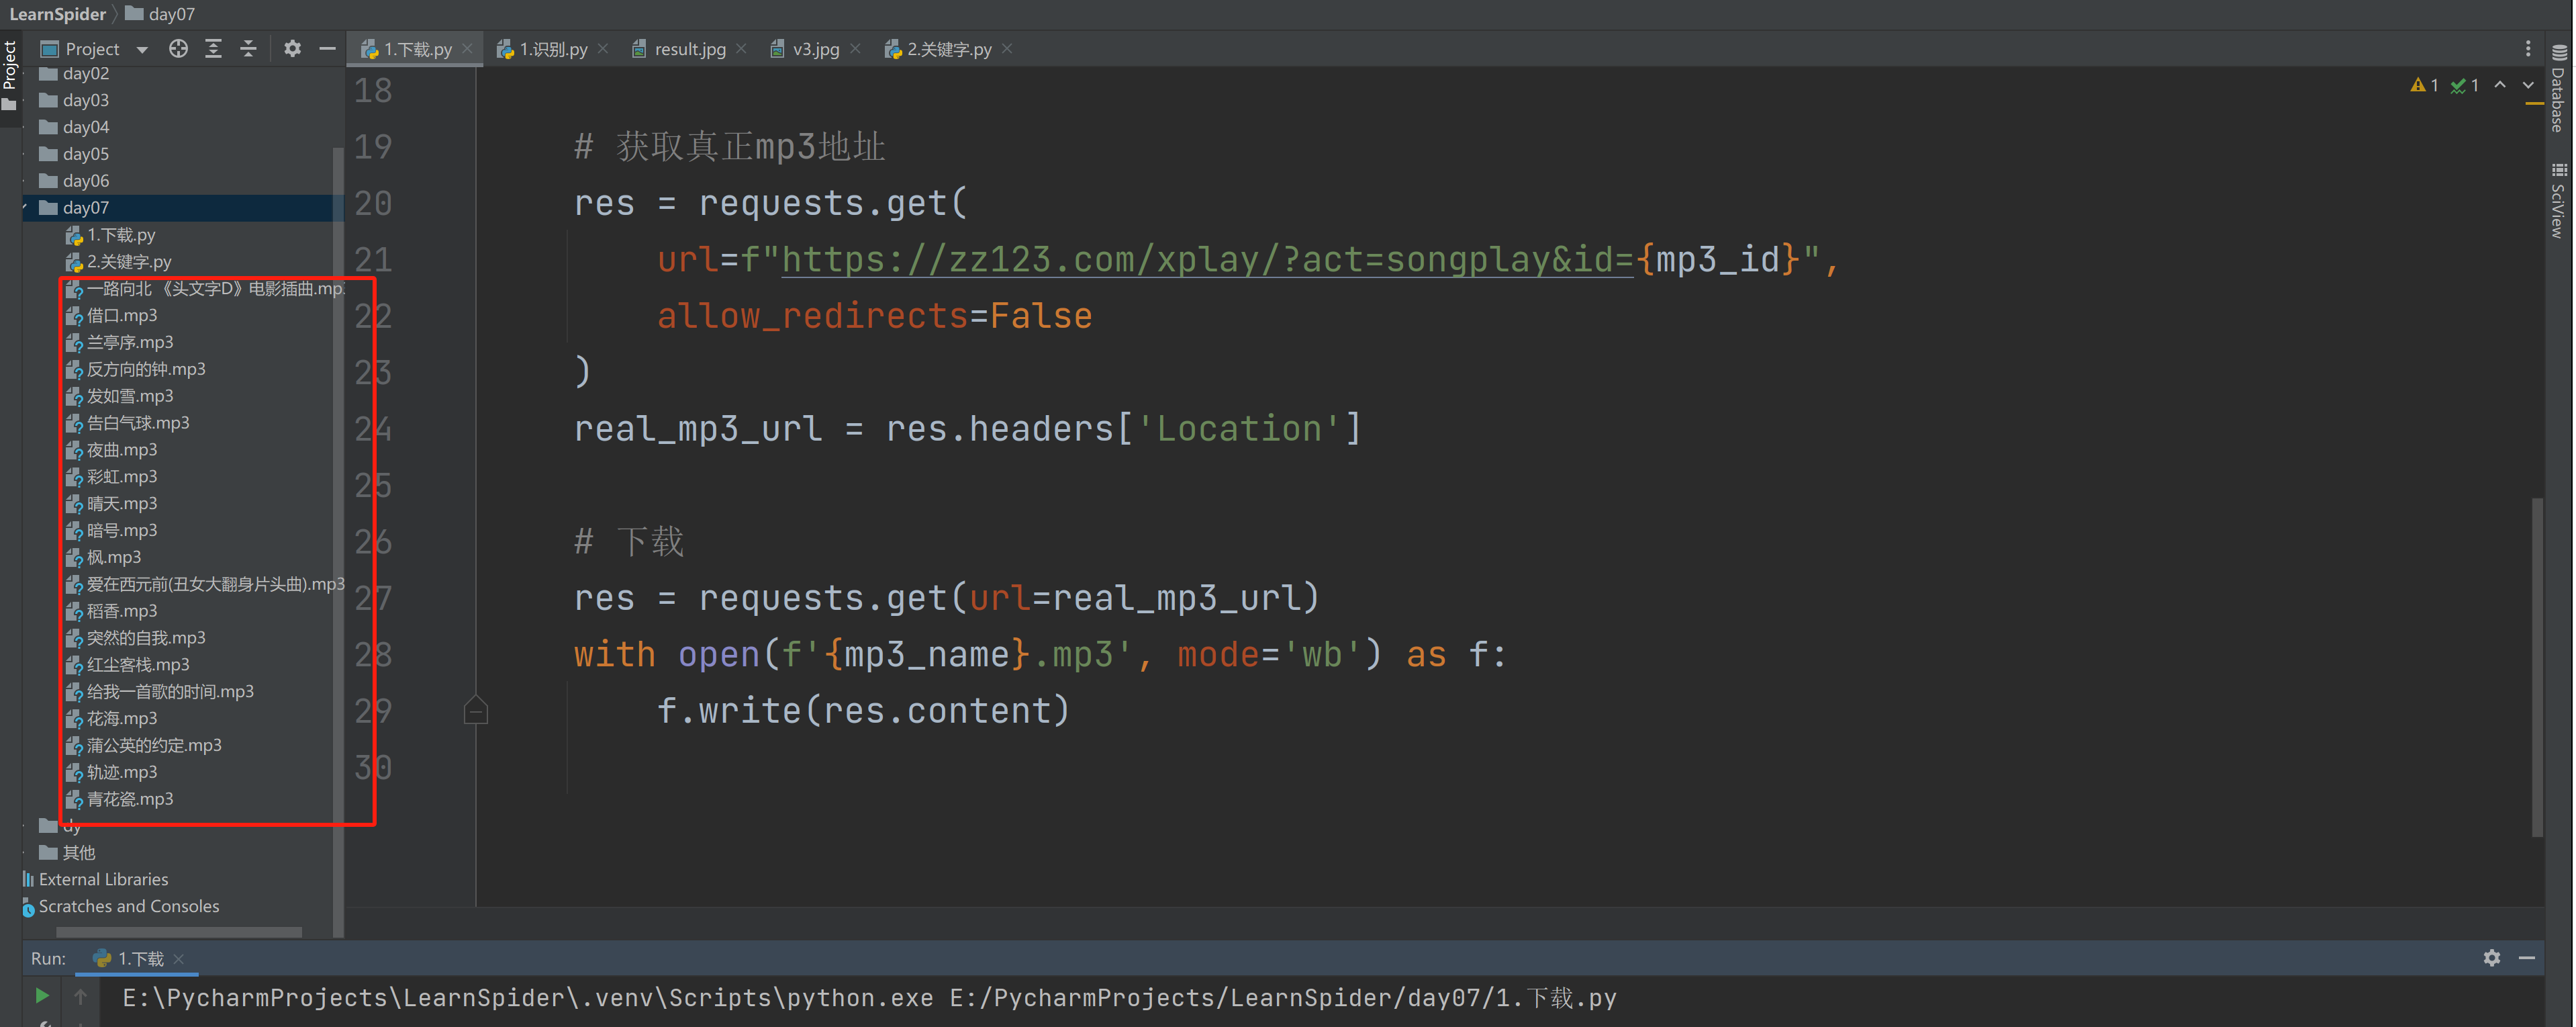Image resolution: width=2576 pixels, height=1027 pixels.
Task: Open the Database side tool window
Action: (2559, 88)
